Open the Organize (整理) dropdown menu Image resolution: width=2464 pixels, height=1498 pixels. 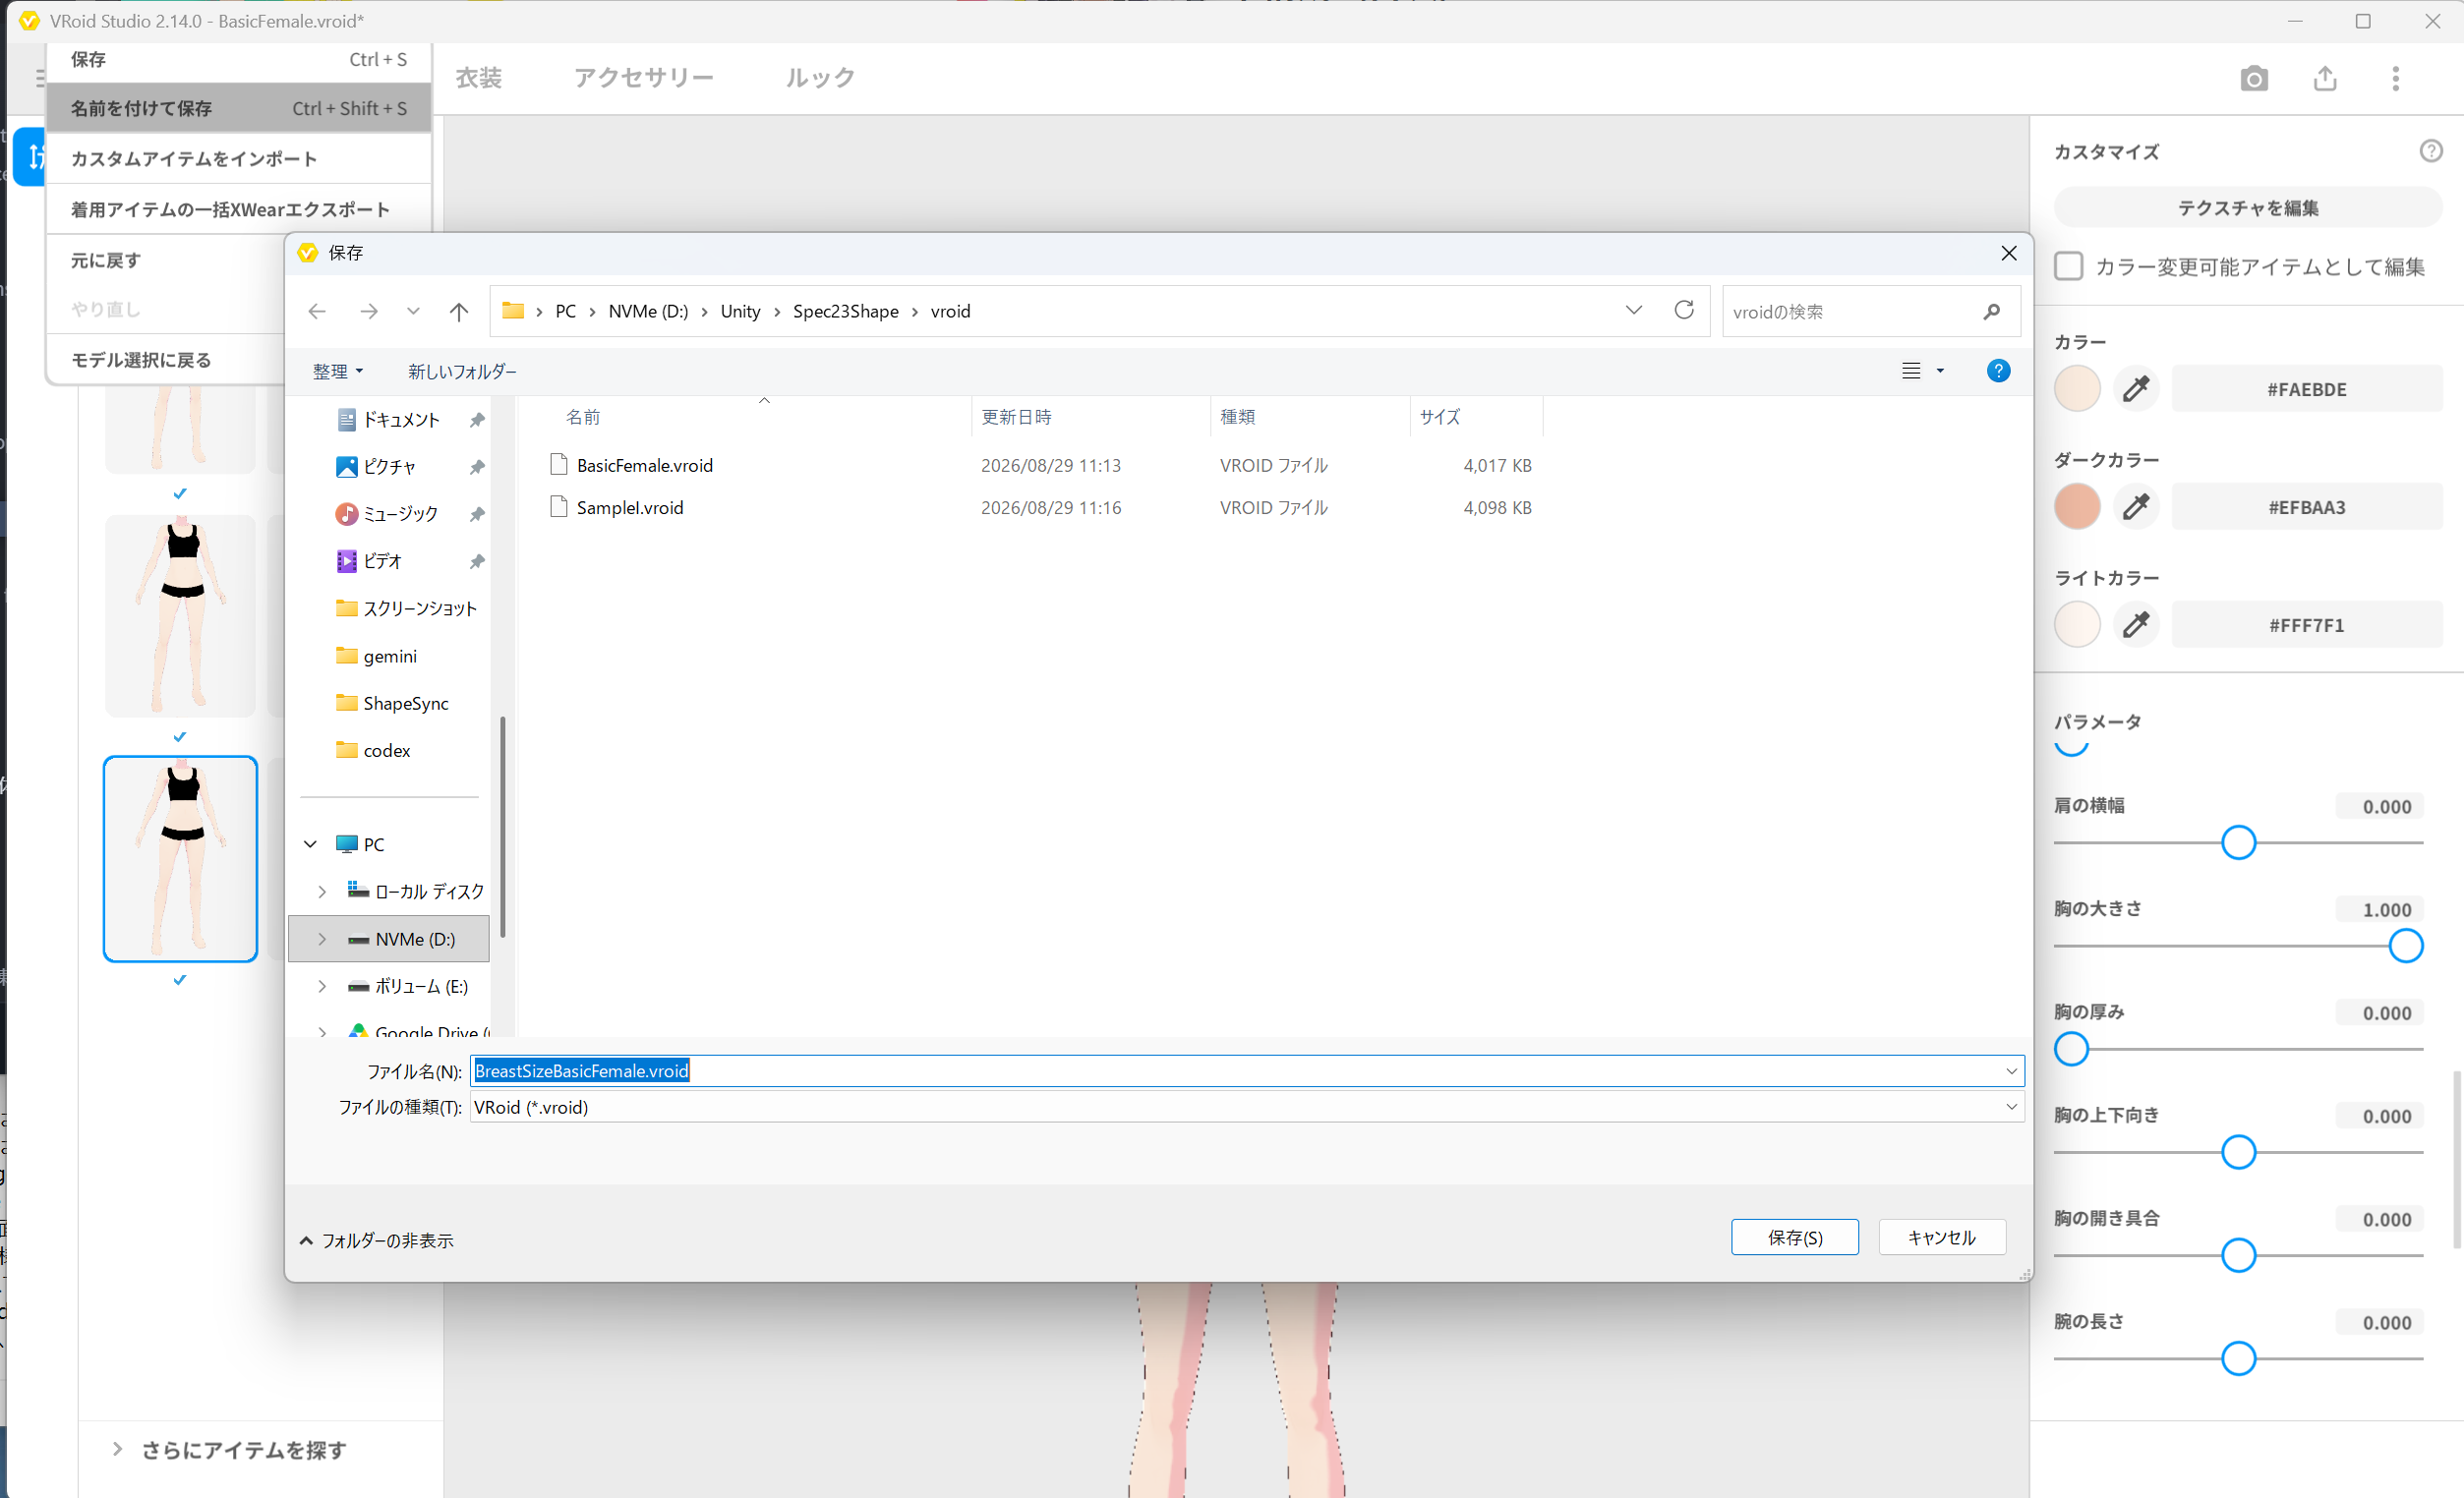(x=338, y=371)
